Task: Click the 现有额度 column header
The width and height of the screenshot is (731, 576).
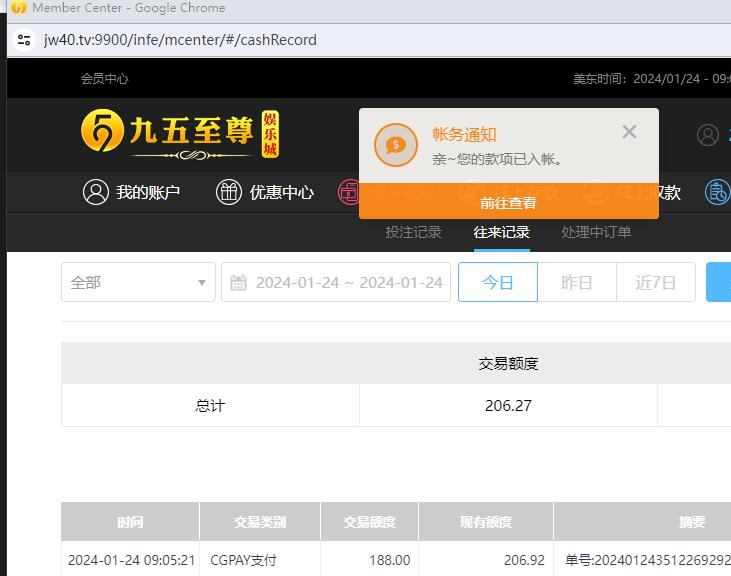Action: click(486, 521)
